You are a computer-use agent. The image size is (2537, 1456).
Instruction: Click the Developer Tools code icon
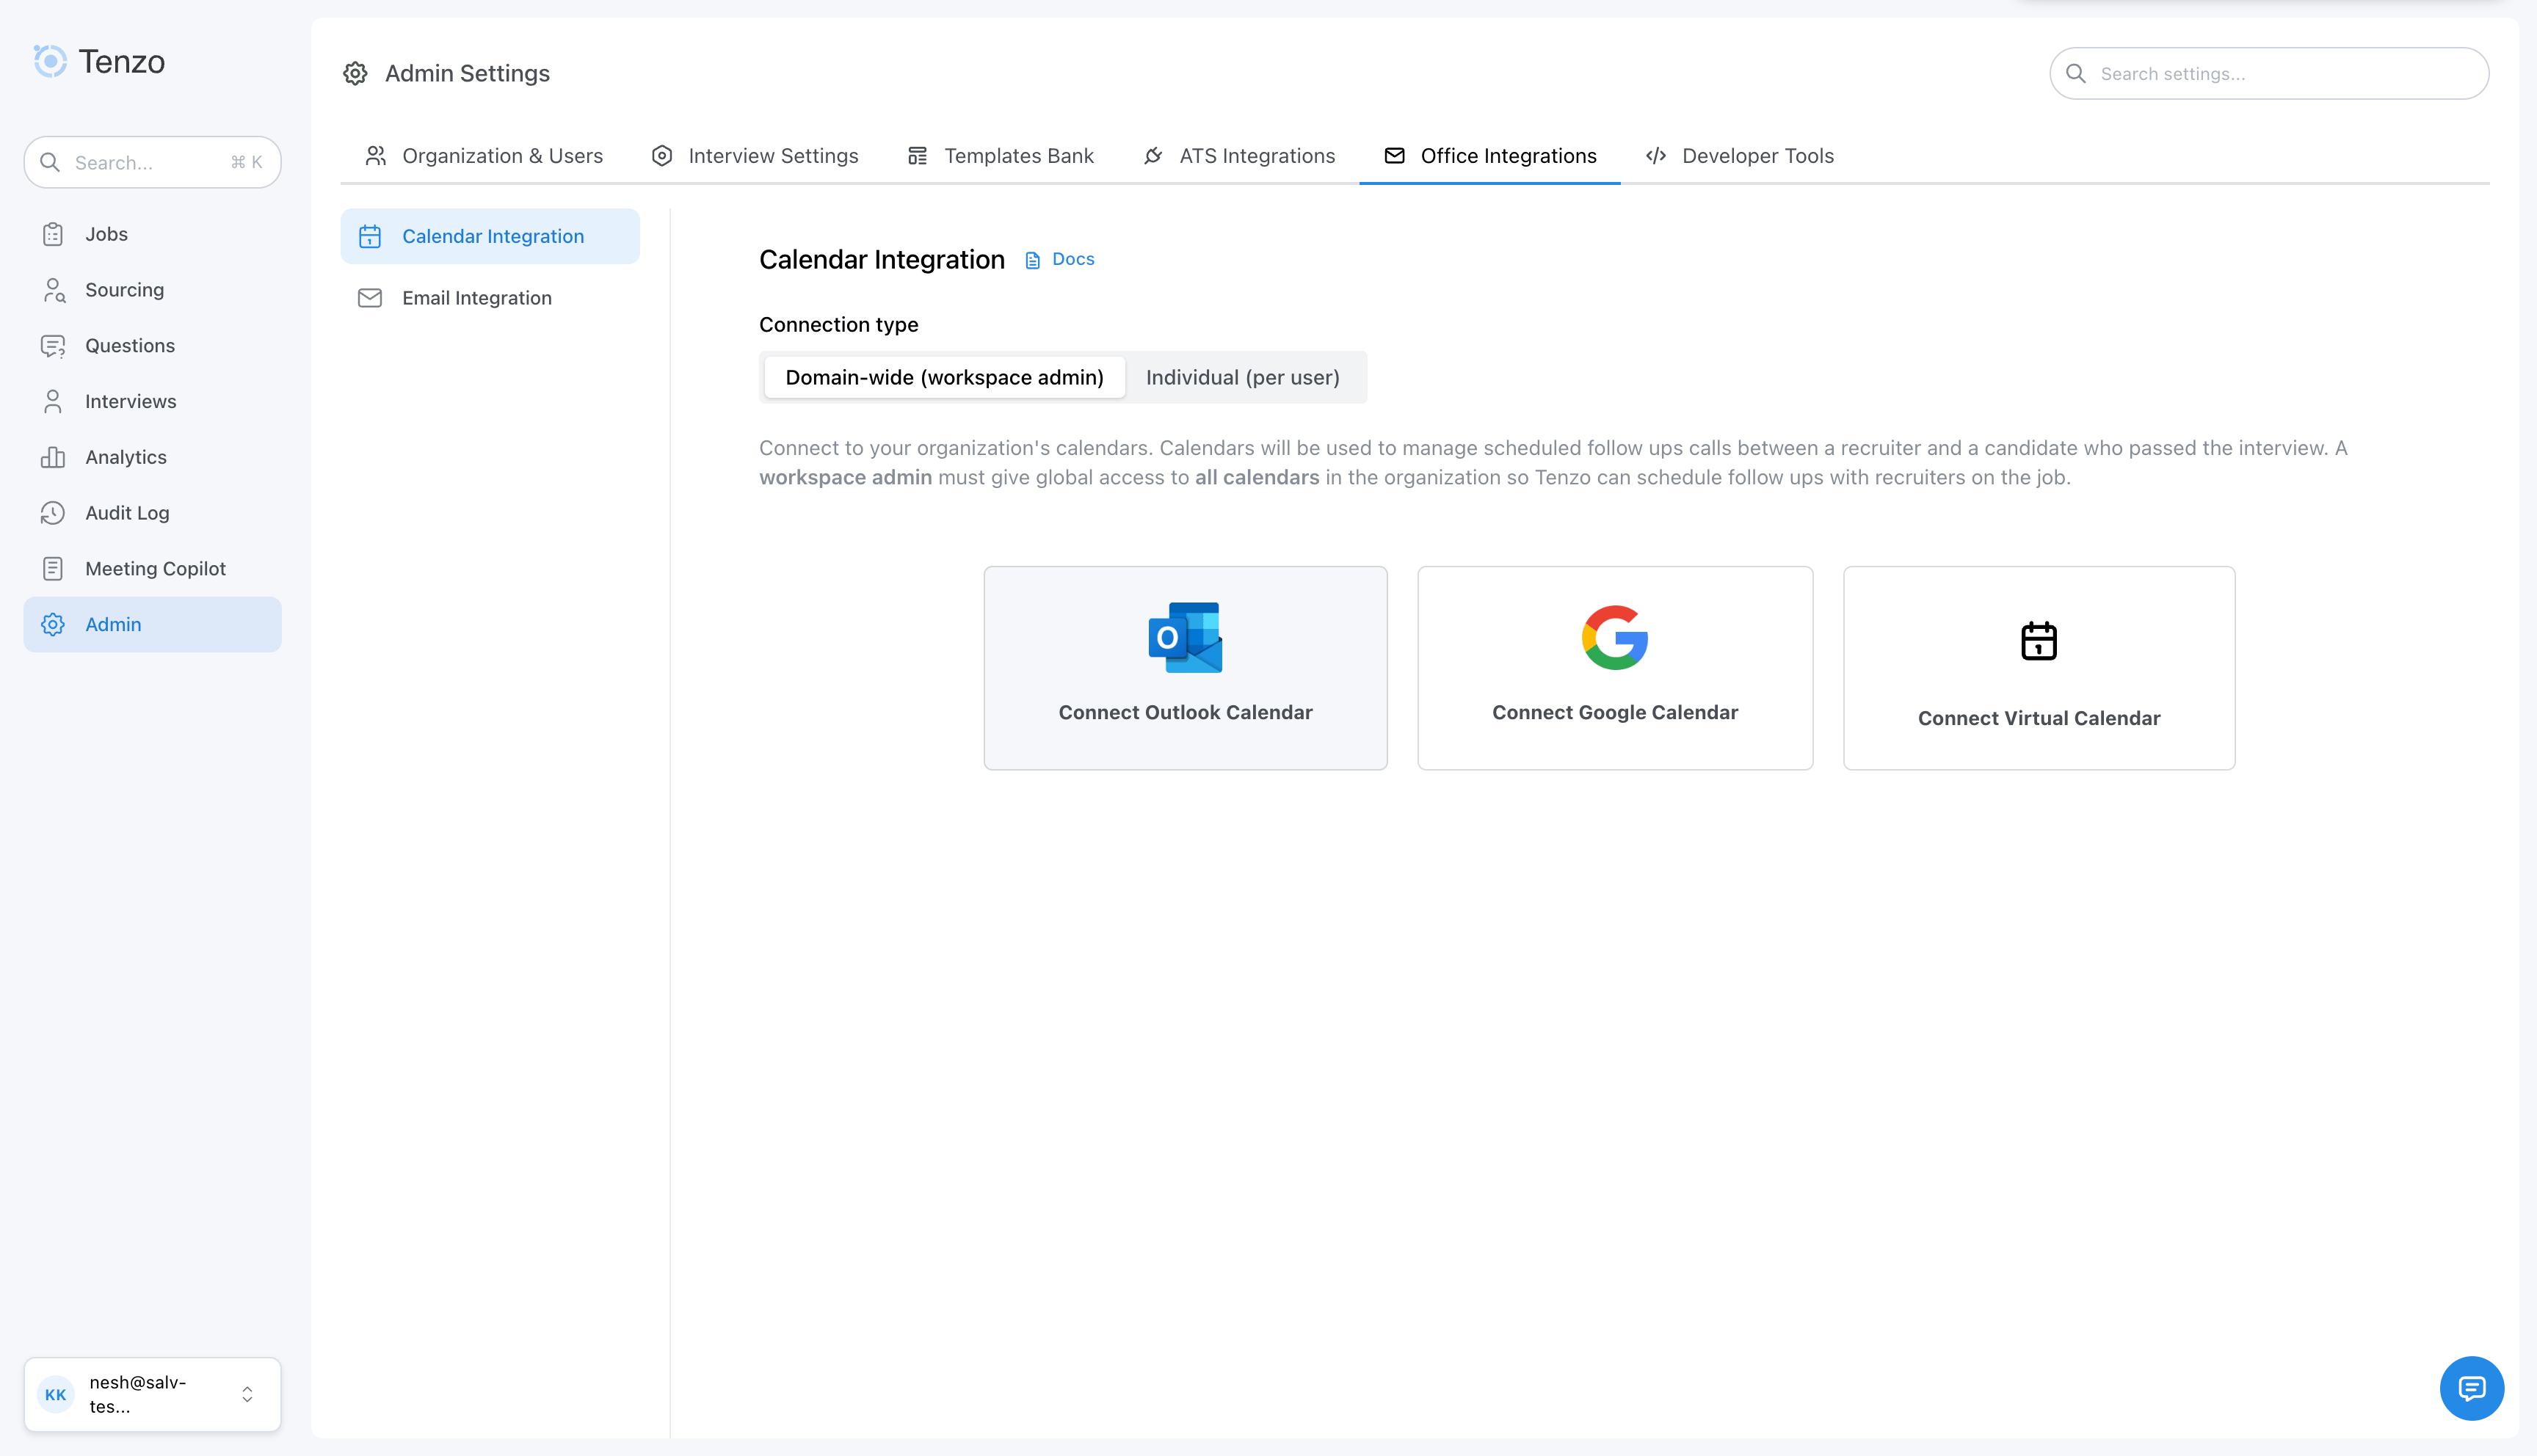(1656, 156)
